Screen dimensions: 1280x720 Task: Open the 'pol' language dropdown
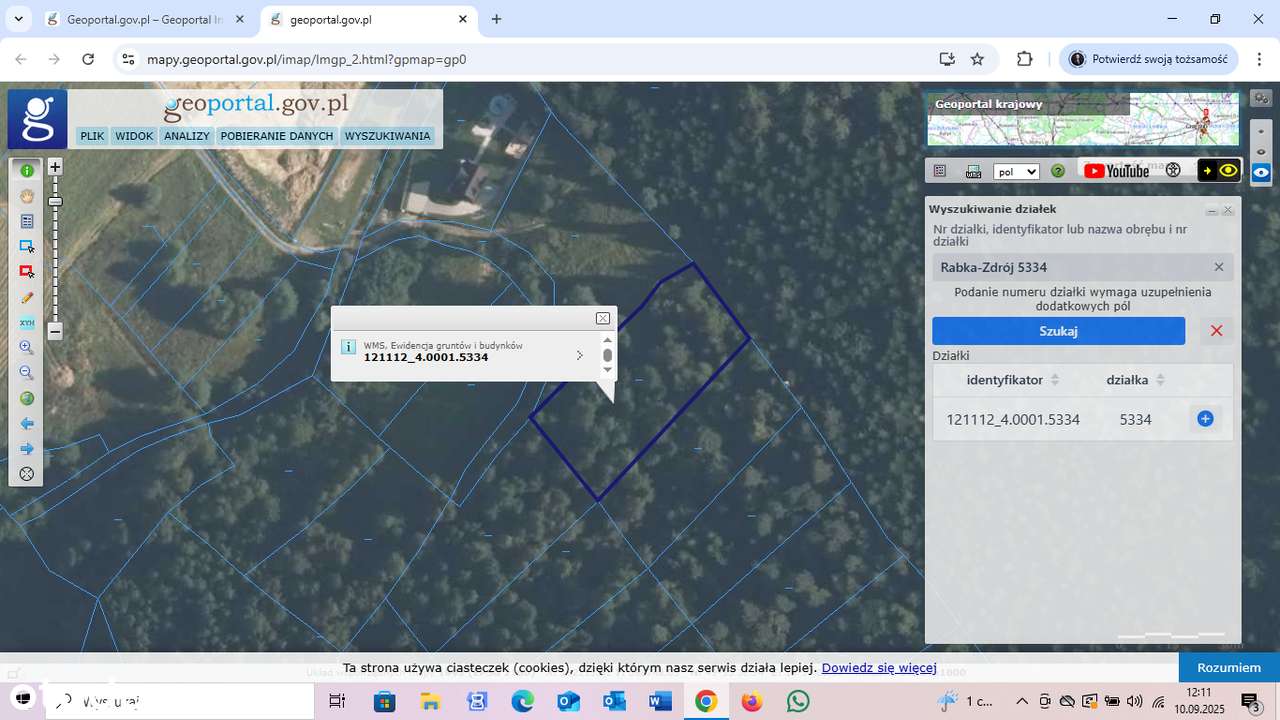pos(1016,171)
